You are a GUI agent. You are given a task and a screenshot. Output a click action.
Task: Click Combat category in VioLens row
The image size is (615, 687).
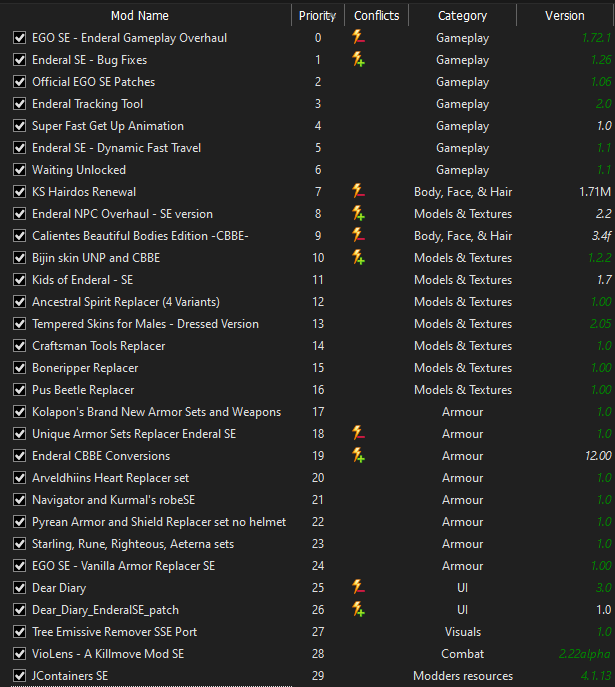[x=463, y=654]
